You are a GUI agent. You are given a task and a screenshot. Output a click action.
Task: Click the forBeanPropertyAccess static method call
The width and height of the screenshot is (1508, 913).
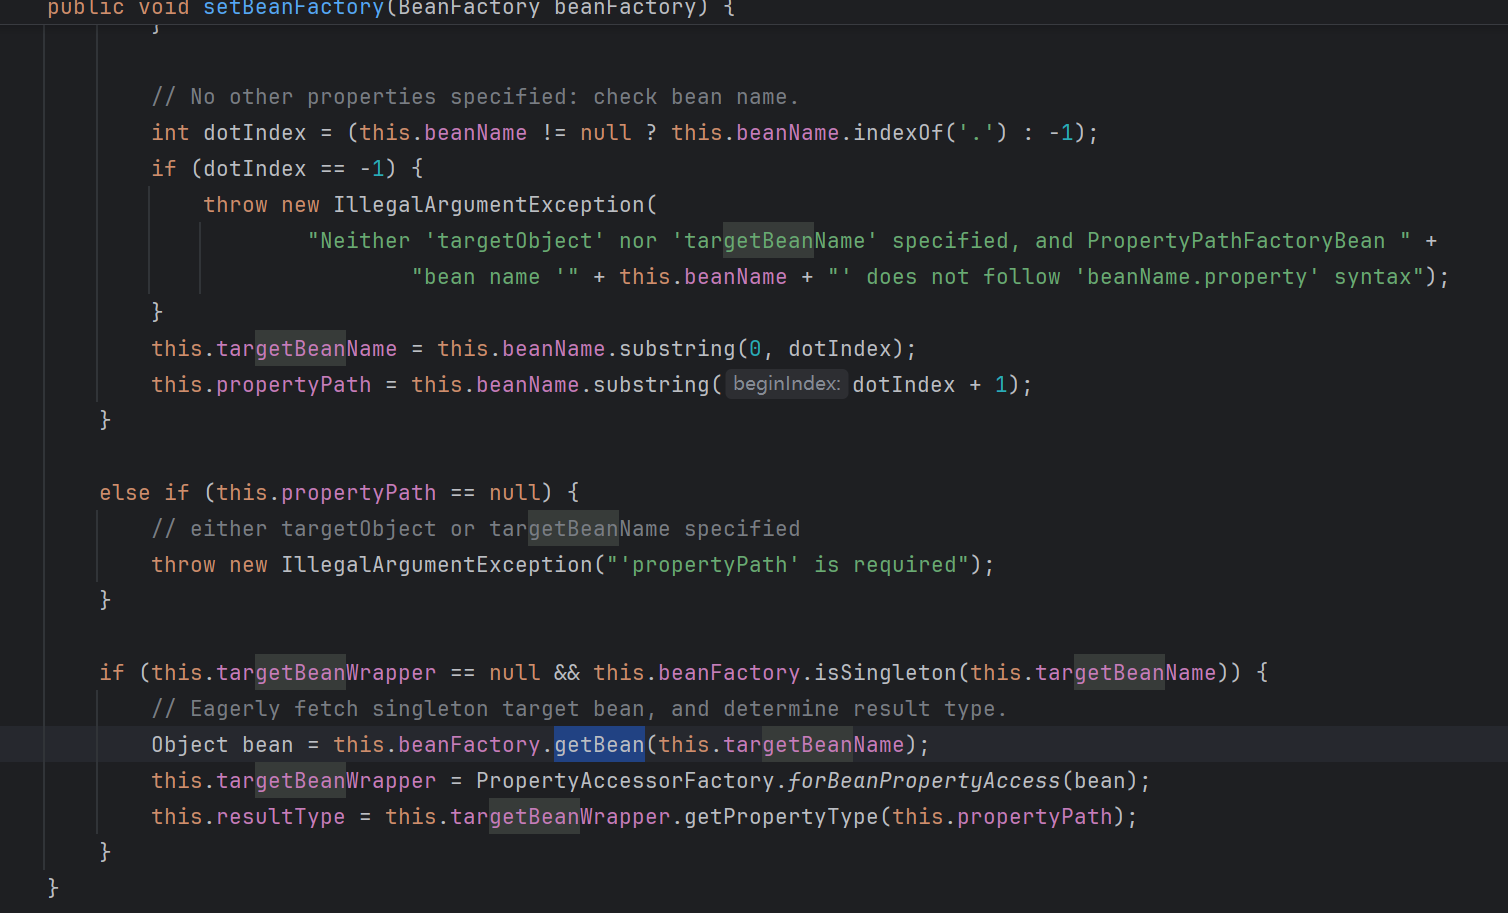tap(923, 781)
